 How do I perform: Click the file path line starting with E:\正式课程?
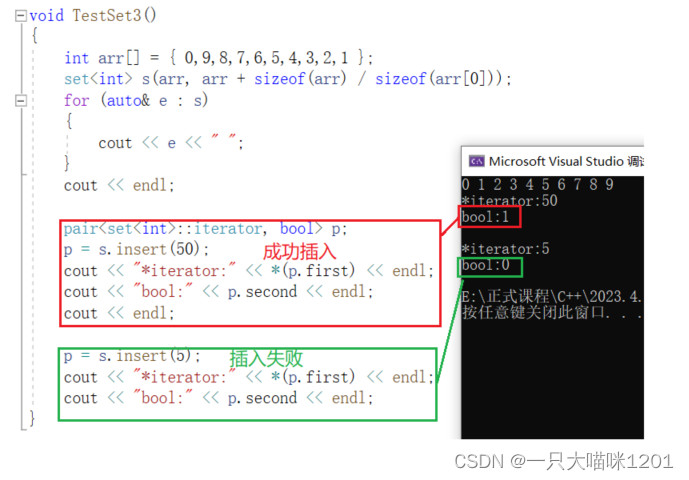[552, 297]
